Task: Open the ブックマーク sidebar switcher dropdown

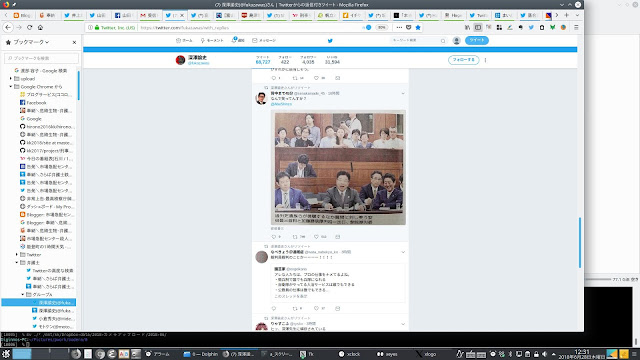Action: pyautogui.click(x=28, y=42)
